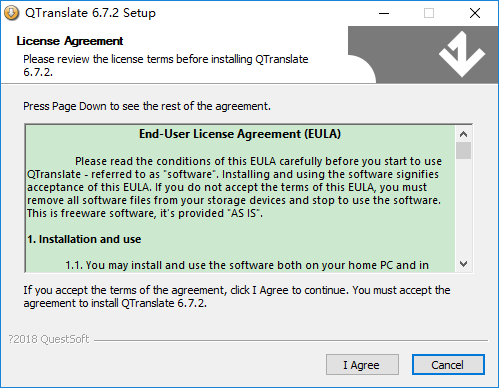Close the QTranslate Setup window
The image size is (499, 388).
tap(475, 13)
